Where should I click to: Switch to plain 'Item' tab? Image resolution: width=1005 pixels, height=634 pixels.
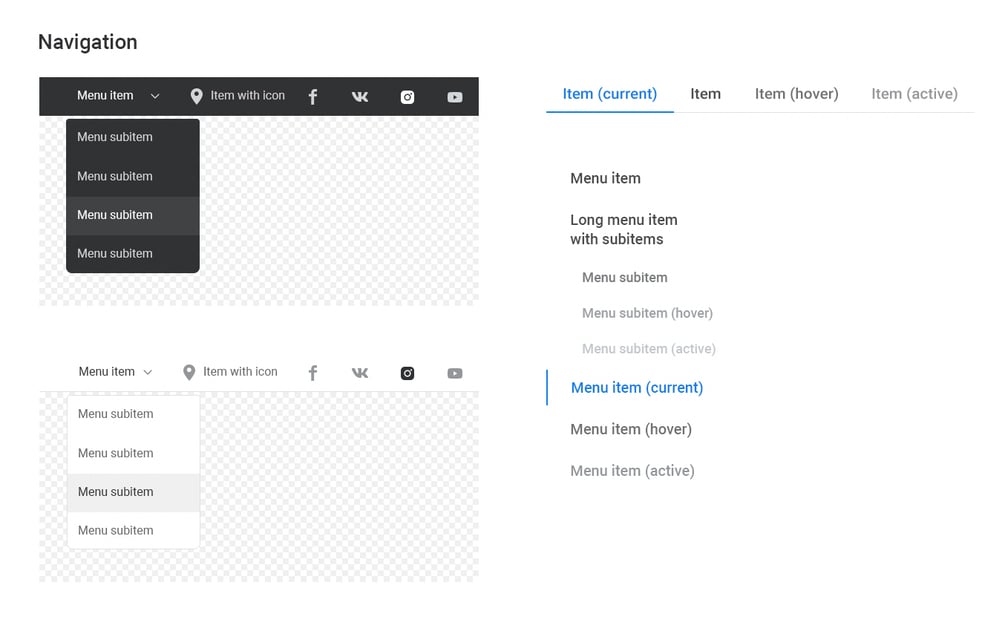[x=706, y=94]
